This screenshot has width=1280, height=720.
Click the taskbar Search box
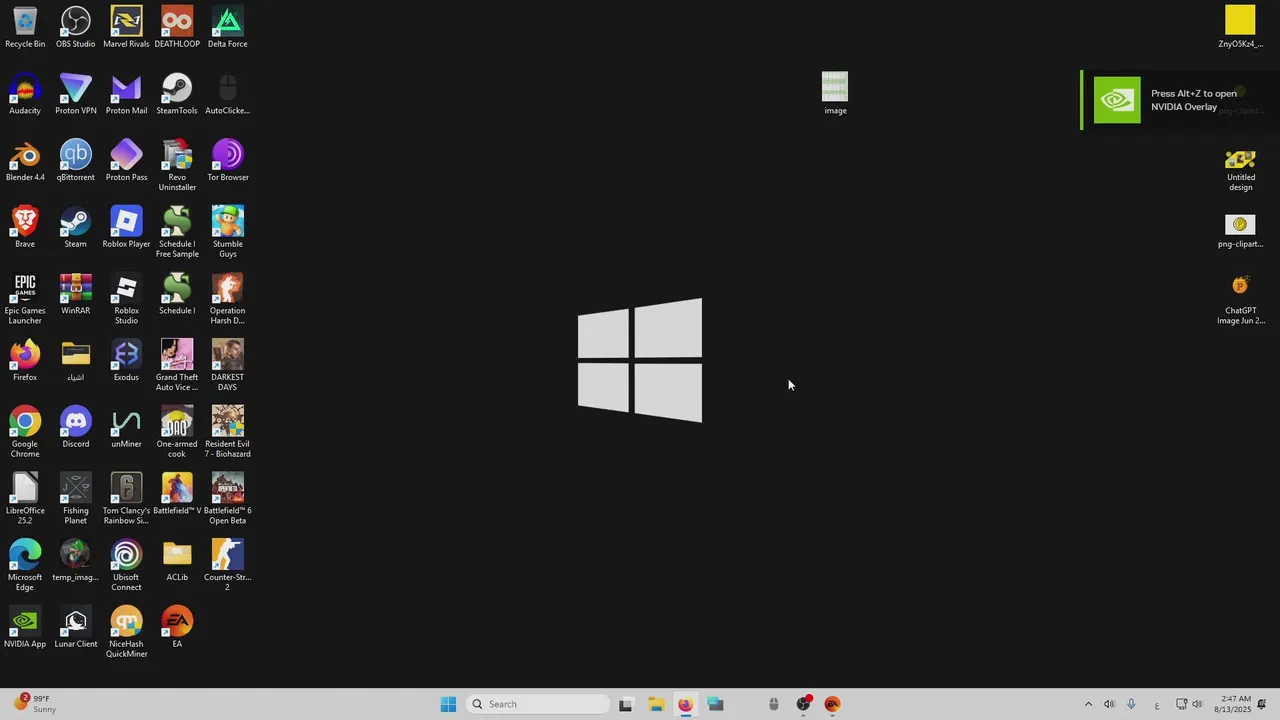pyautogui.click(x=538, y=704)
